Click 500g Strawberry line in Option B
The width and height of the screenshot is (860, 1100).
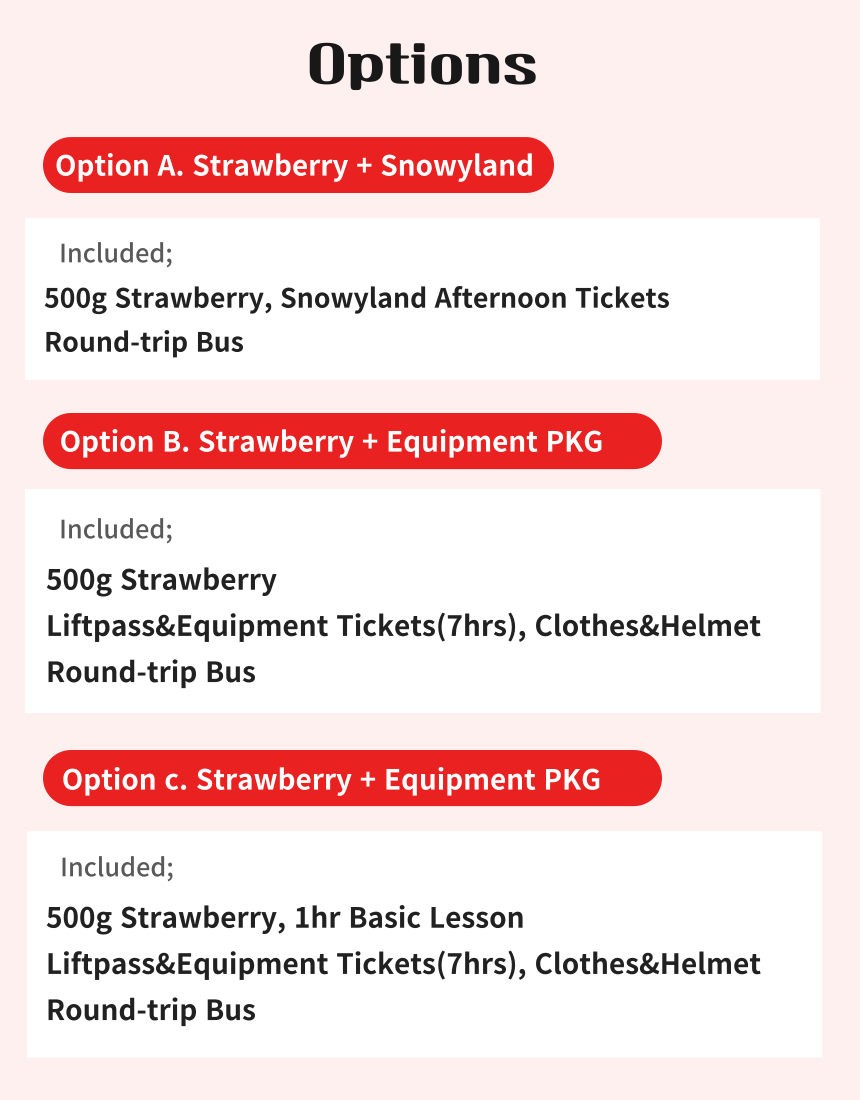pyautogui.click(x=161, y=580)
